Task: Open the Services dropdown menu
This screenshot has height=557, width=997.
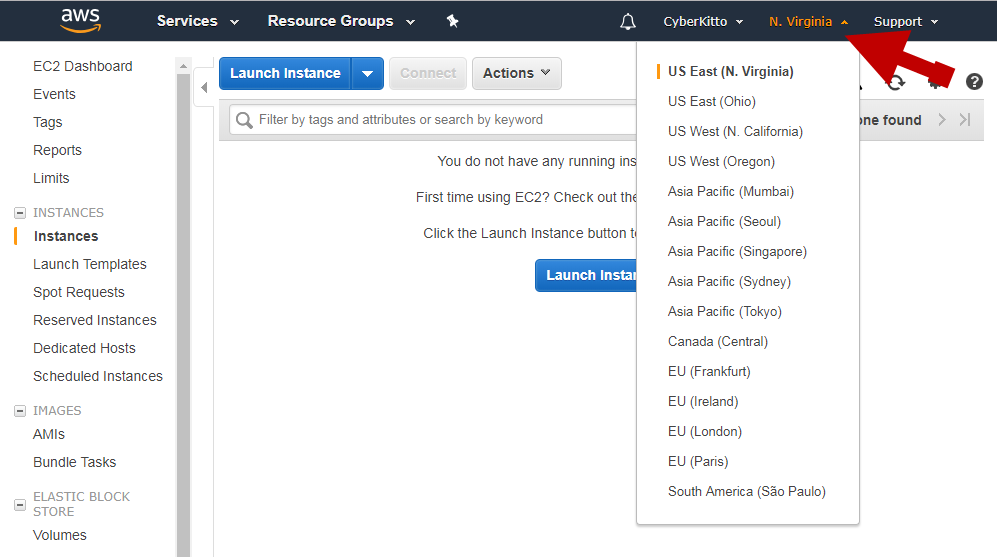Action: [x=198, y=21]
